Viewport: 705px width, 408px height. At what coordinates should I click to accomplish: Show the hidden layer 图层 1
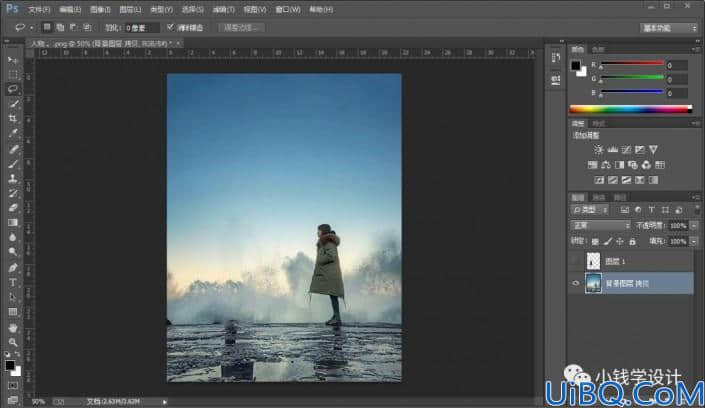[576, 261]
